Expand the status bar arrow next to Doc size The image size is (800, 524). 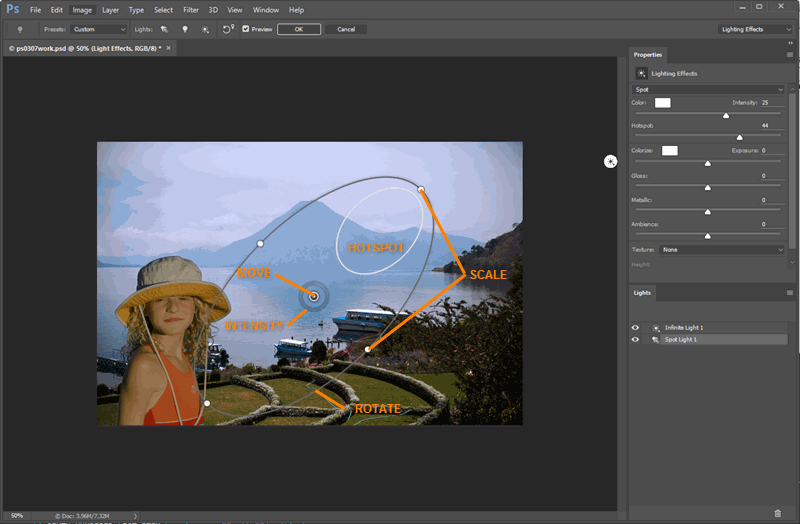[x=135, y=516]
